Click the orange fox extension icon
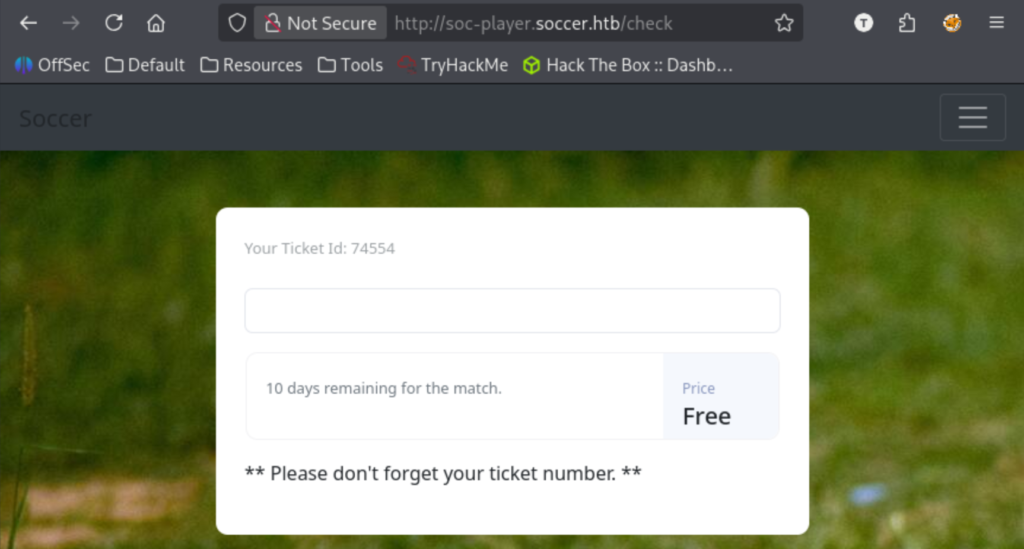 [x=952, y=23]
